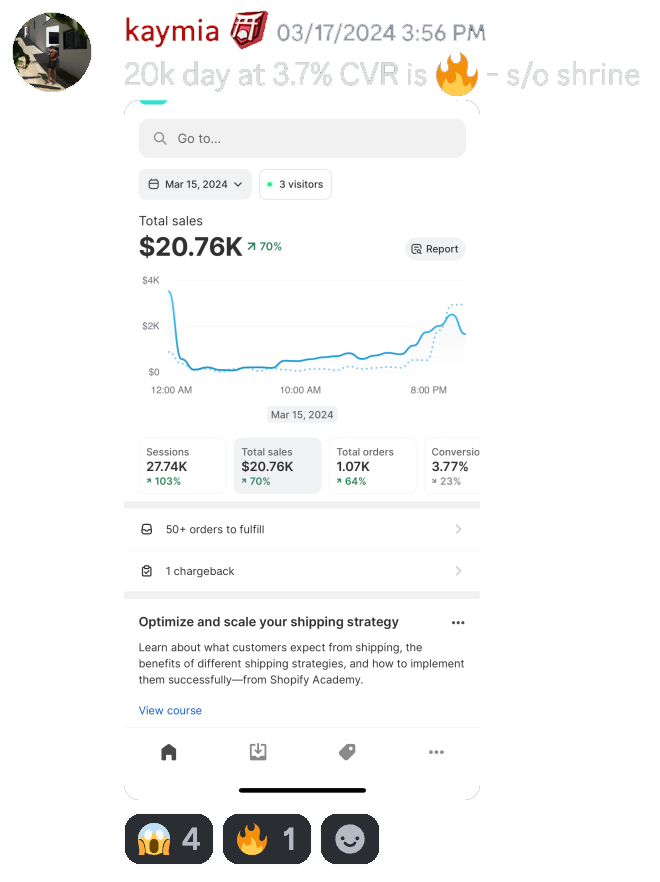Toggle the fire emoji reaction
Viewport: 660px width, 882px height.
coord(266,838)
